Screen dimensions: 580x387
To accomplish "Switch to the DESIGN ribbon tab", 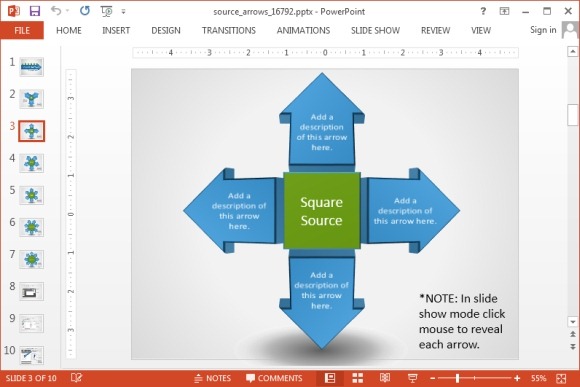I will click(166, 30).
